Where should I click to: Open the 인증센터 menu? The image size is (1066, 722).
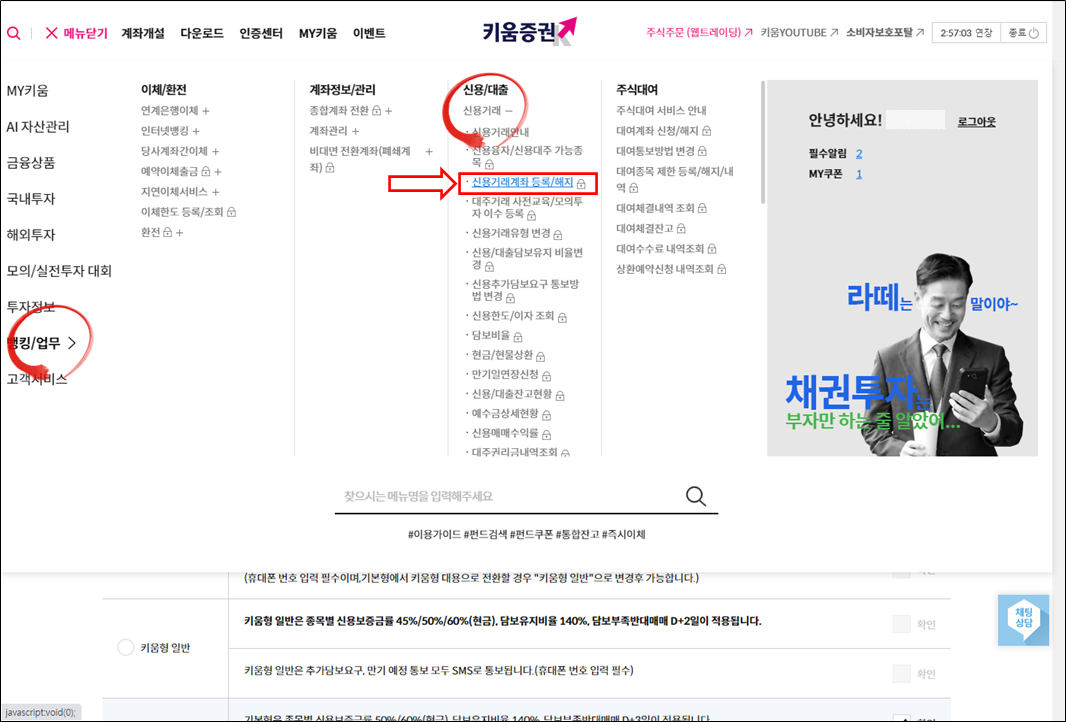click(261, 33)
